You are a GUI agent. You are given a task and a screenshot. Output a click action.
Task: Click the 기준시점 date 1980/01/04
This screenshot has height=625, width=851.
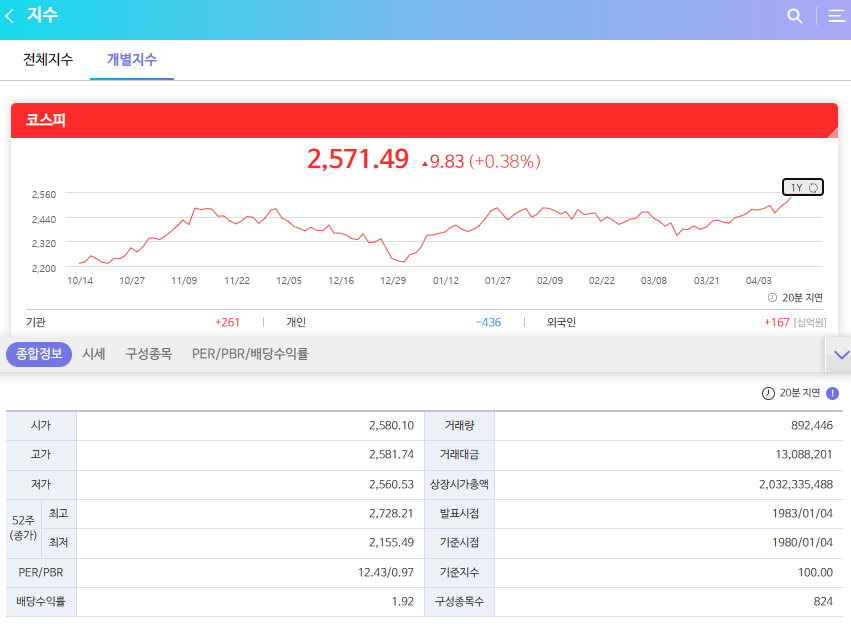pos(803,543)
